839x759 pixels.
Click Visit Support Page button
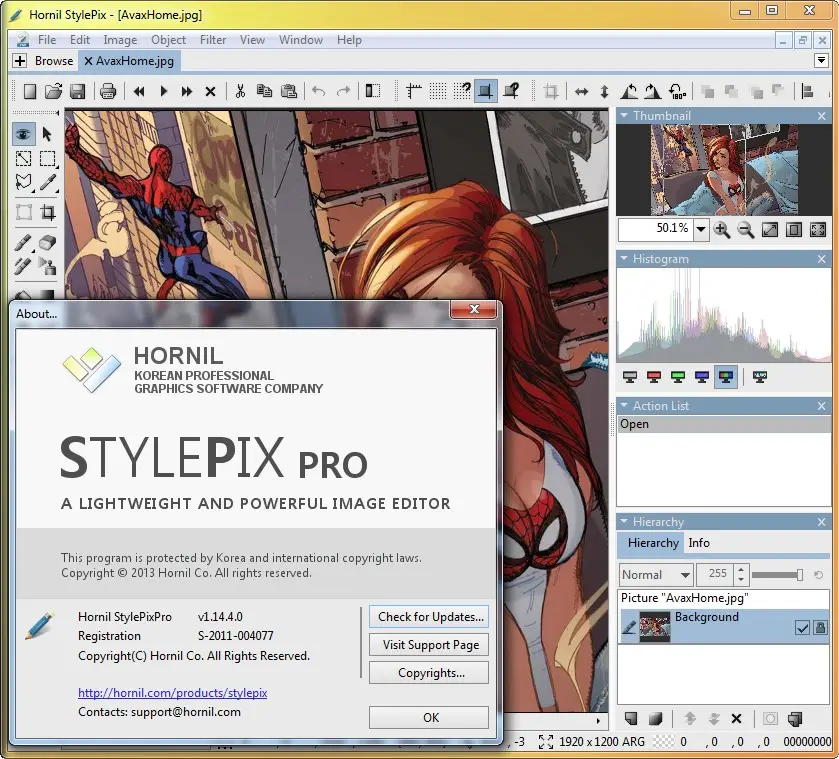pos(429,645)
